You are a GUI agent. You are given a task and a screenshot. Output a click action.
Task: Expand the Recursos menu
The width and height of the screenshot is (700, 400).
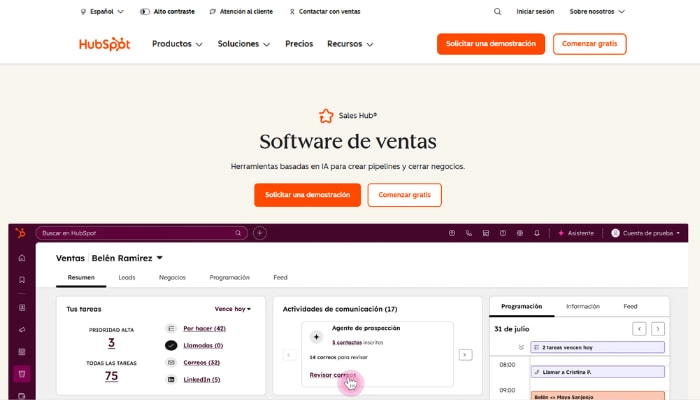point(350,44)
